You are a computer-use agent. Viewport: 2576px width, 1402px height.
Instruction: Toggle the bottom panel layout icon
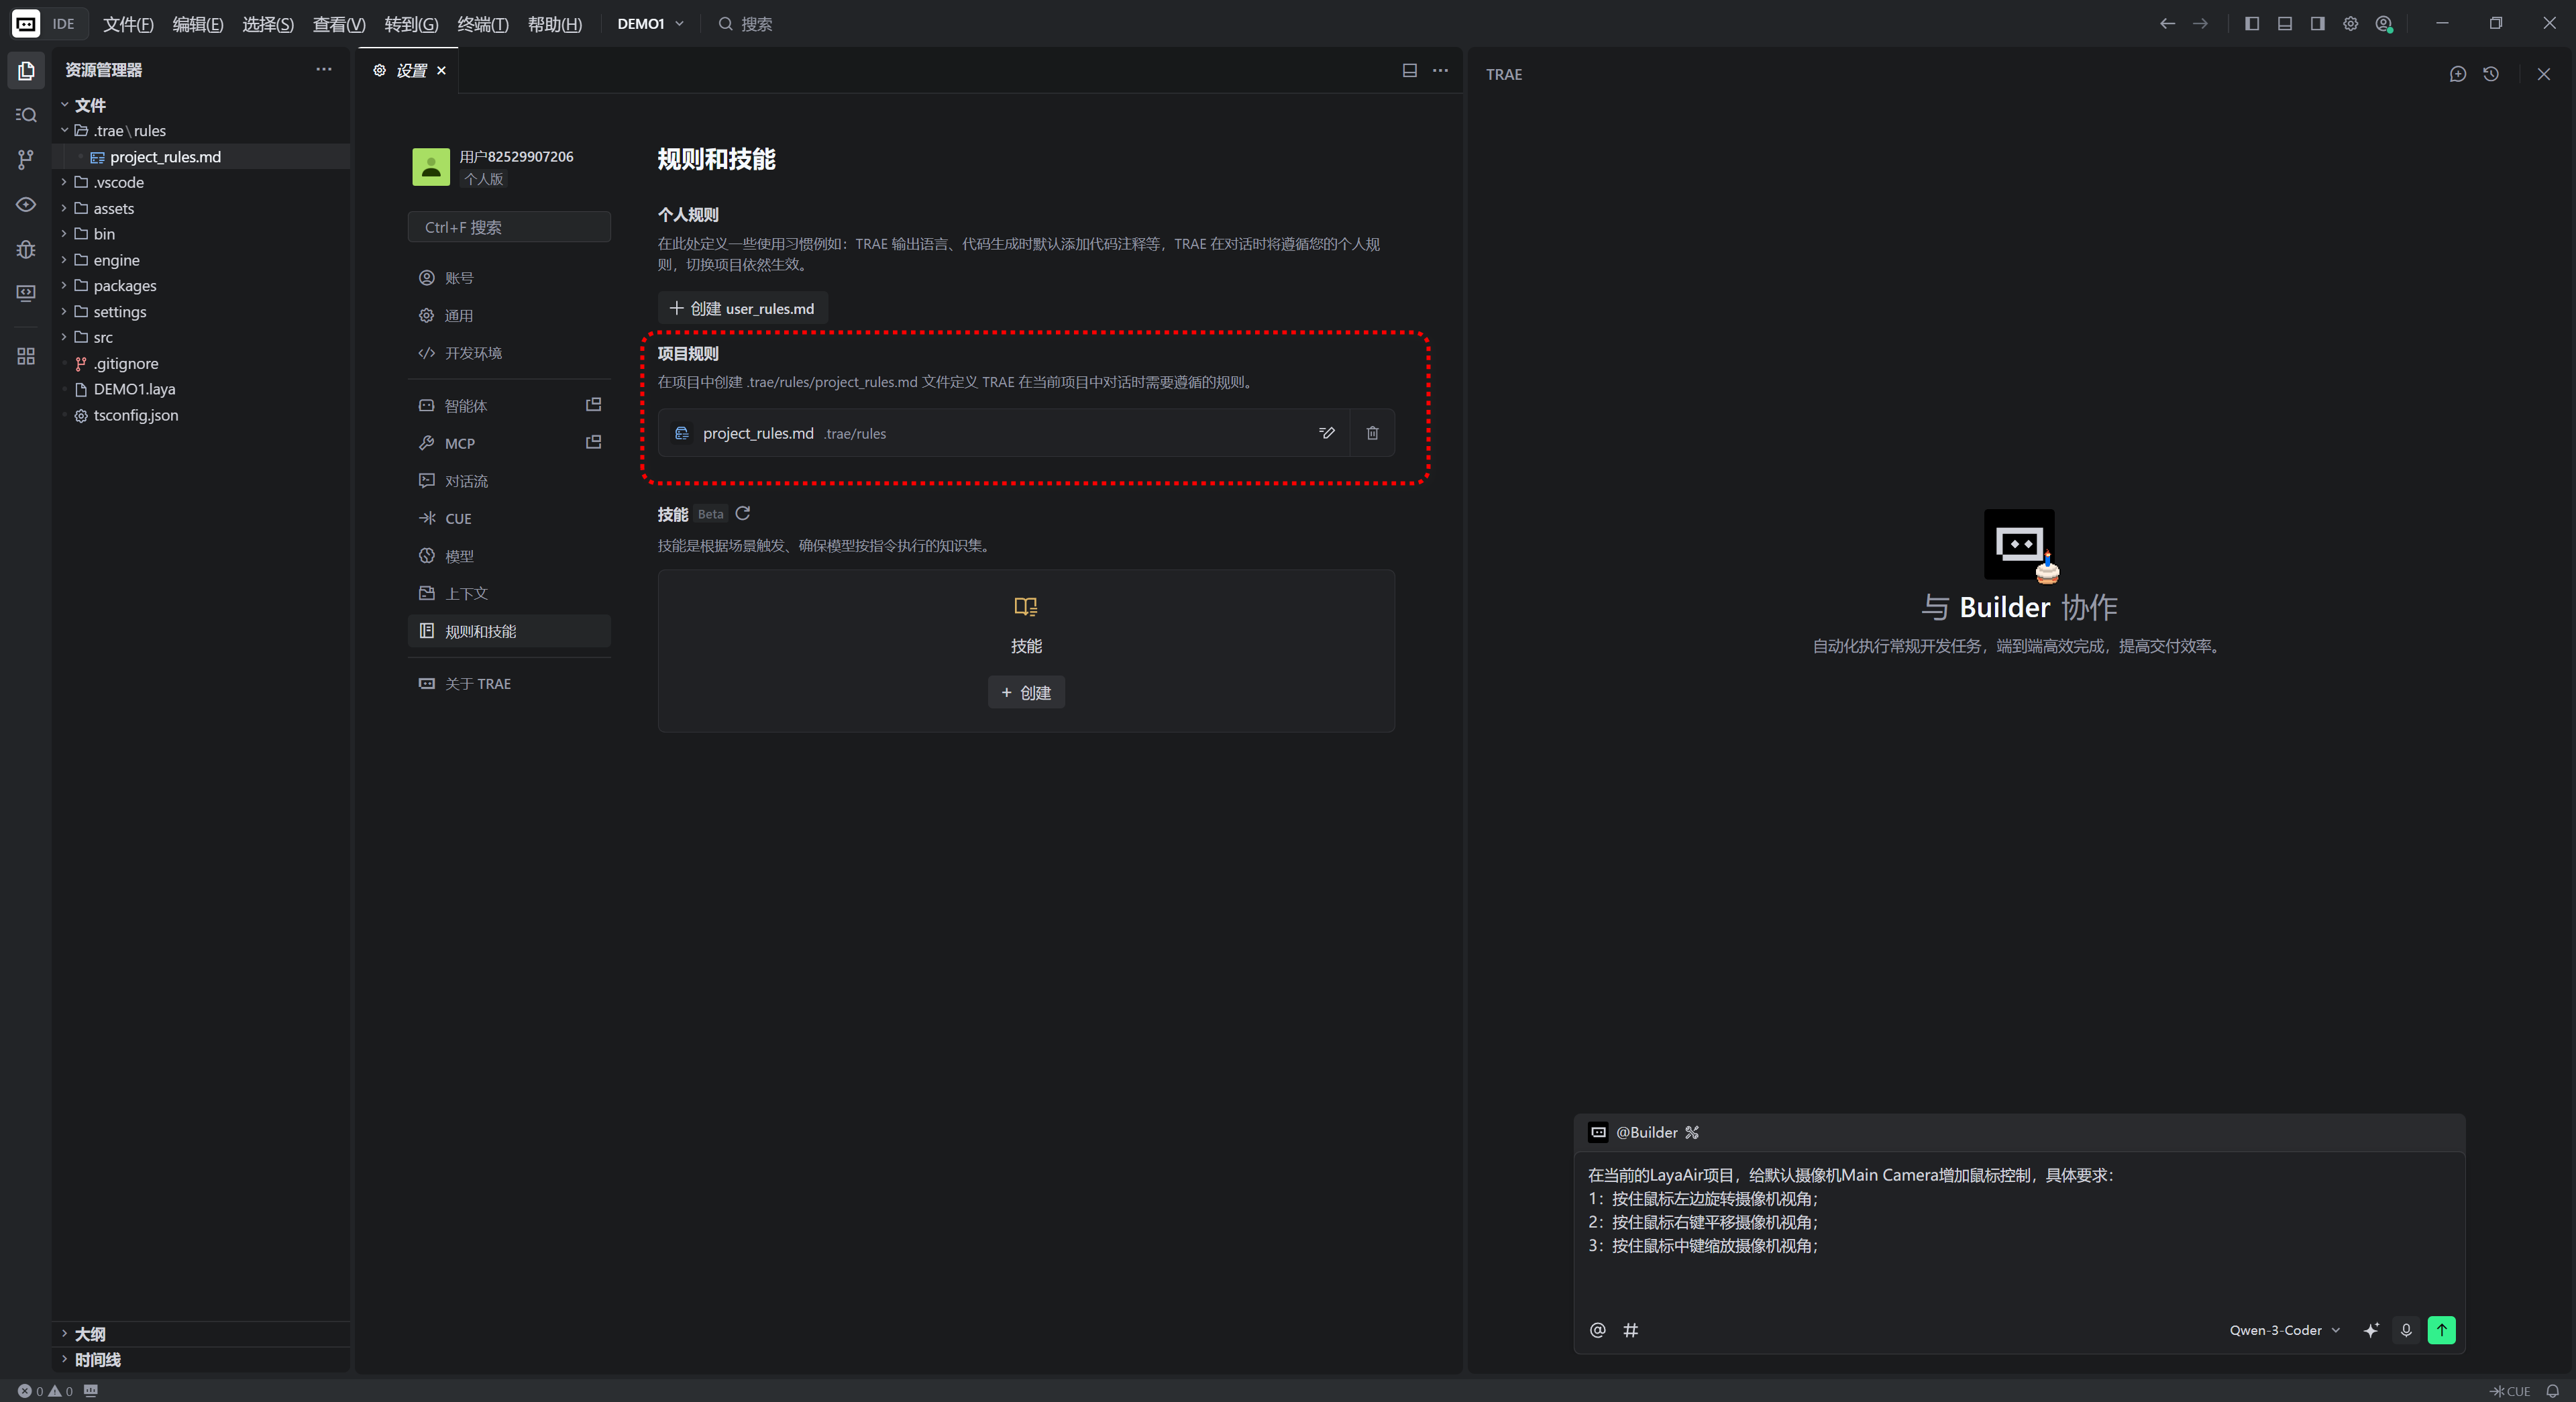coord(2284,24)
